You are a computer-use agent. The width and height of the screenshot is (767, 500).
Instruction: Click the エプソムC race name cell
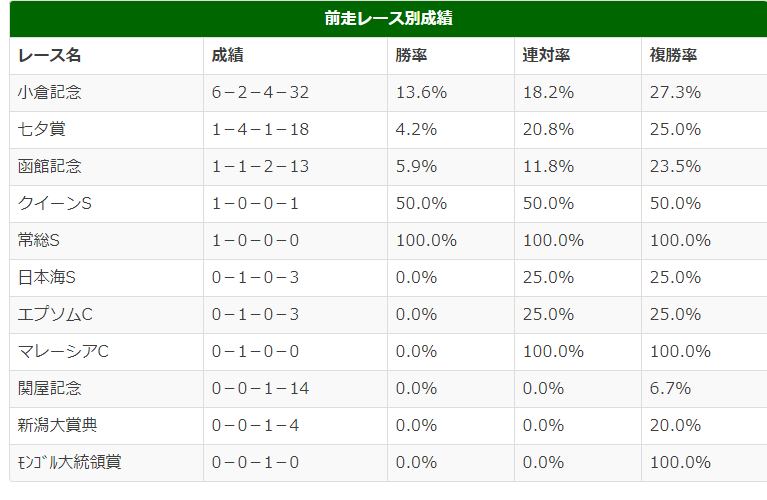point(107,315)
